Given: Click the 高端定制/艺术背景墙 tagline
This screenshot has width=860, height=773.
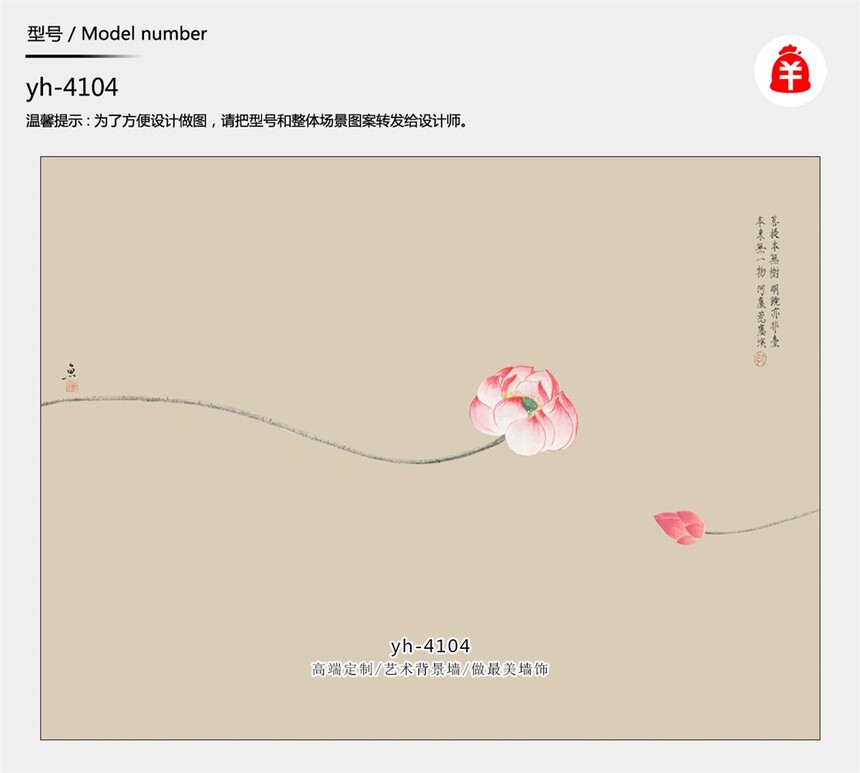Looking at the screenshot, I should [430, 669].
